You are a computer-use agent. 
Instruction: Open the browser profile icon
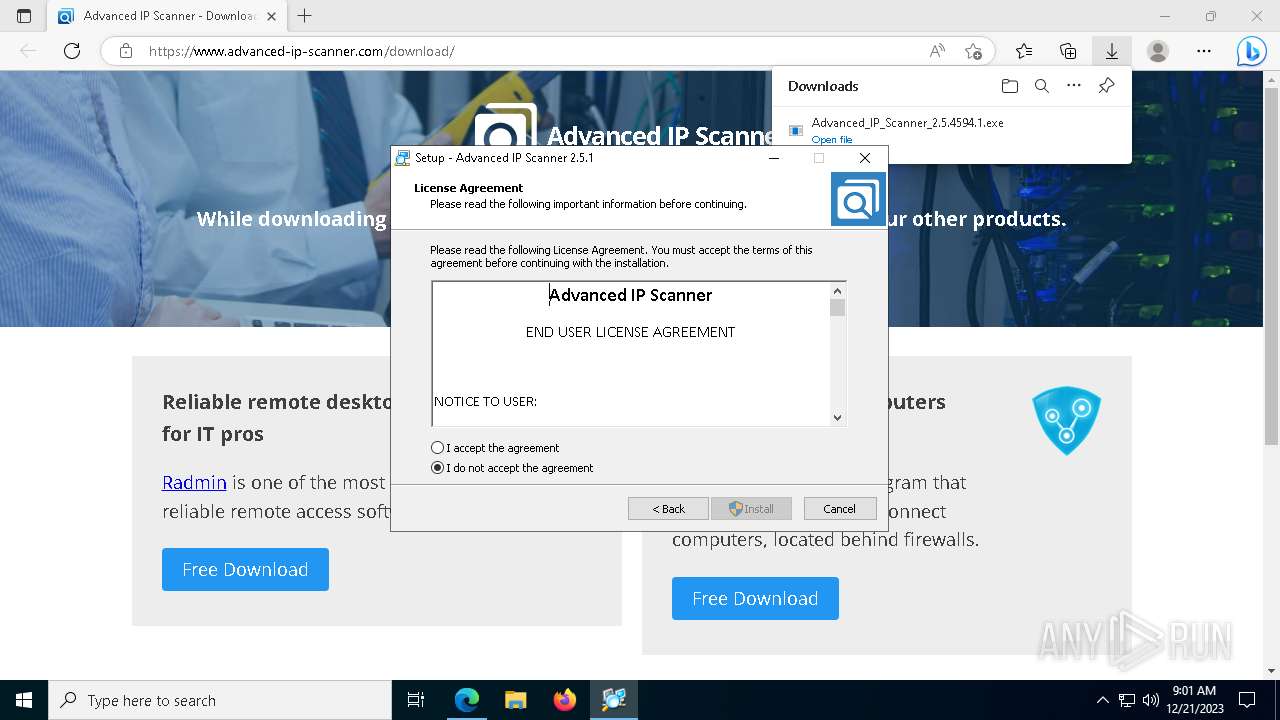click(x=1158, y=51)
